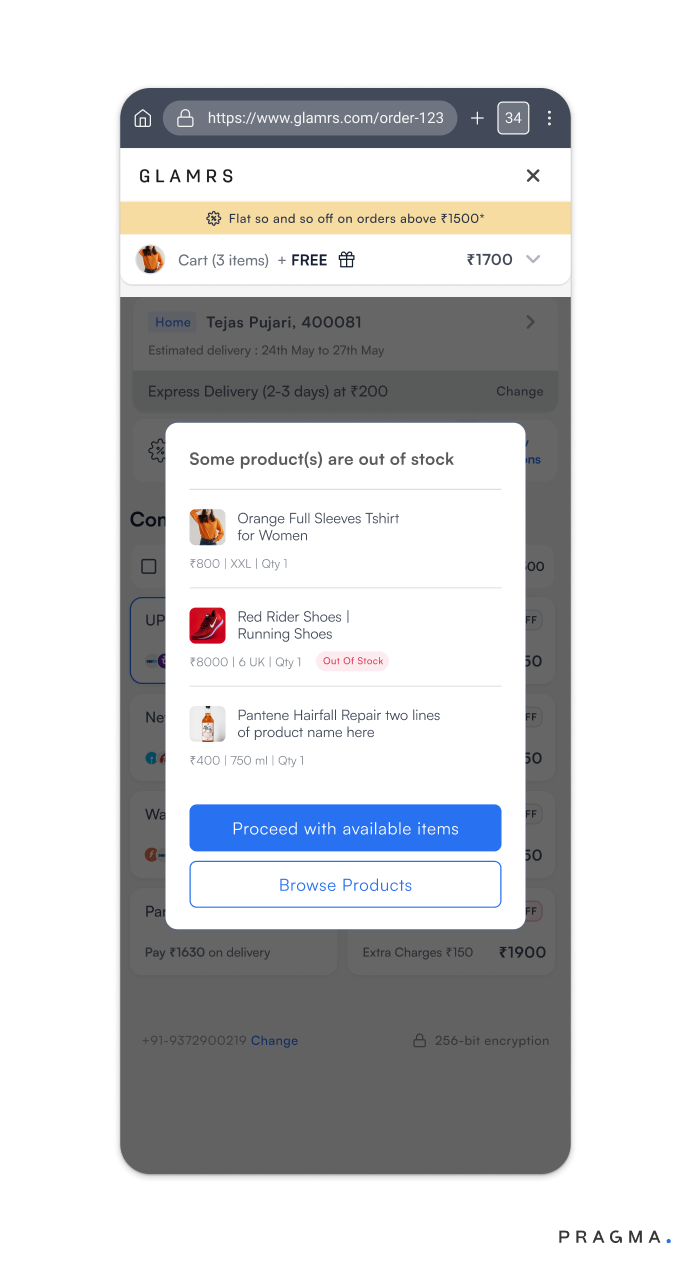Open the tab switcher showing 34
This screenshot has width=691, height=1262.
[x=513, y=118]
